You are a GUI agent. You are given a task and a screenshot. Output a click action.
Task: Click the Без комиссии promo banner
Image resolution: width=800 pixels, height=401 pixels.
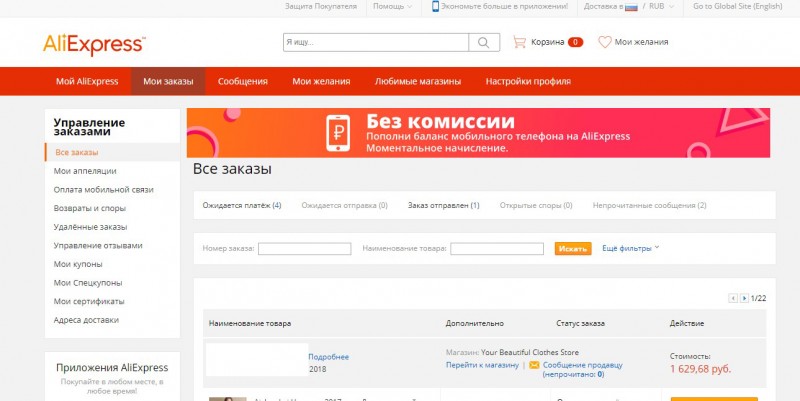coord(478,133)
